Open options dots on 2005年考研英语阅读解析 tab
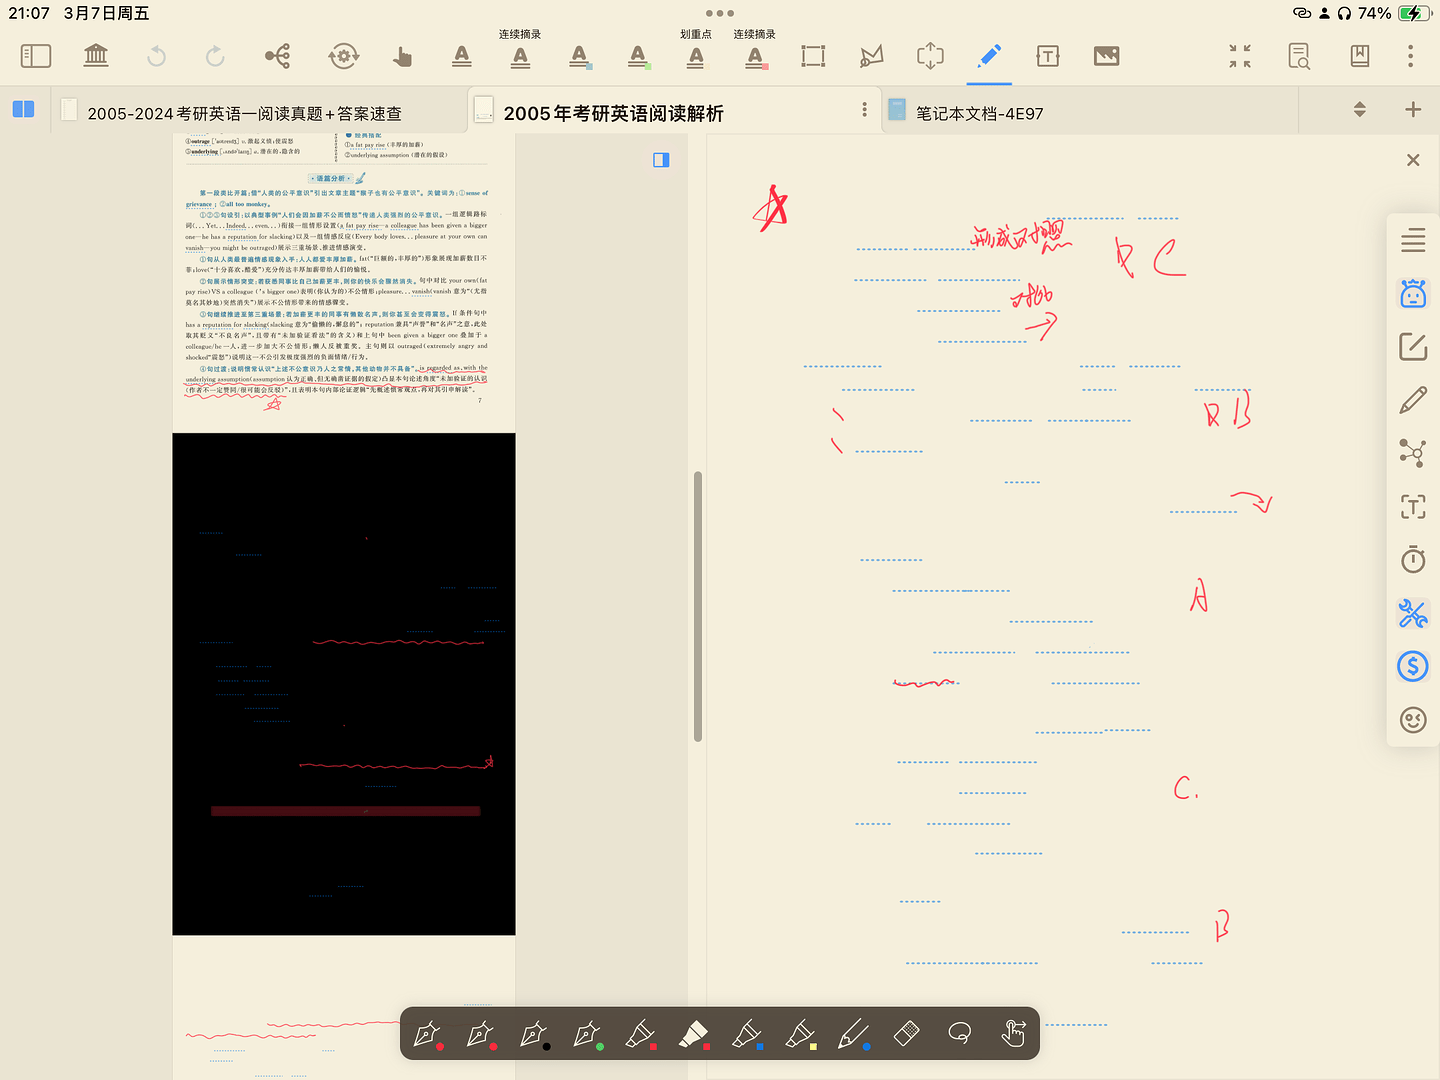 [x=865, y=109]
